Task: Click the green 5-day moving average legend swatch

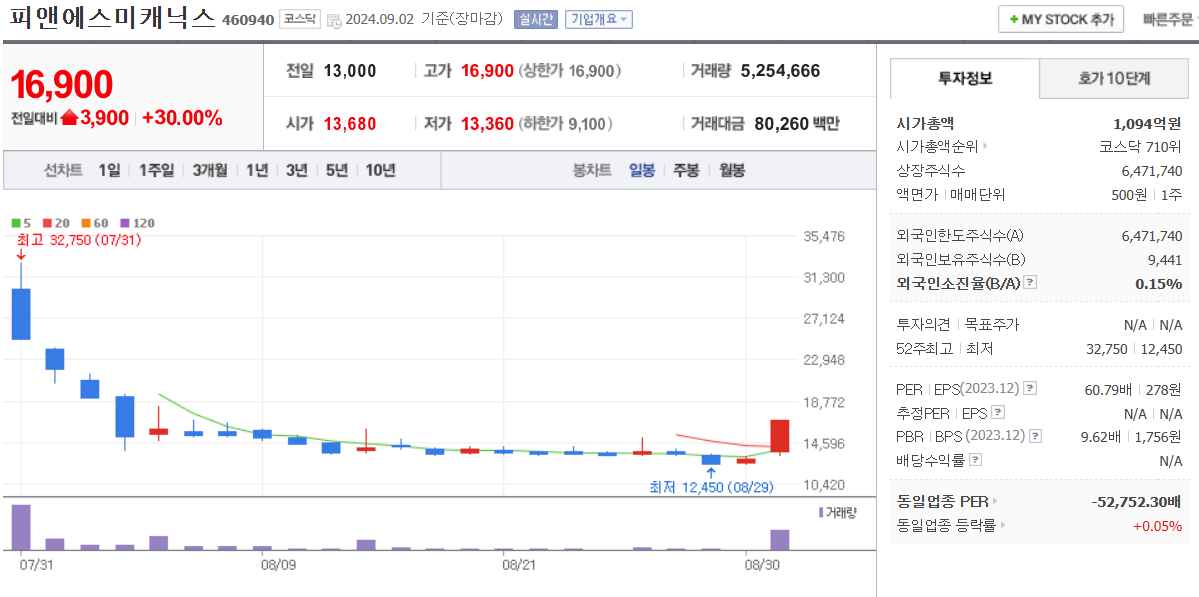Action: [16, 223]
